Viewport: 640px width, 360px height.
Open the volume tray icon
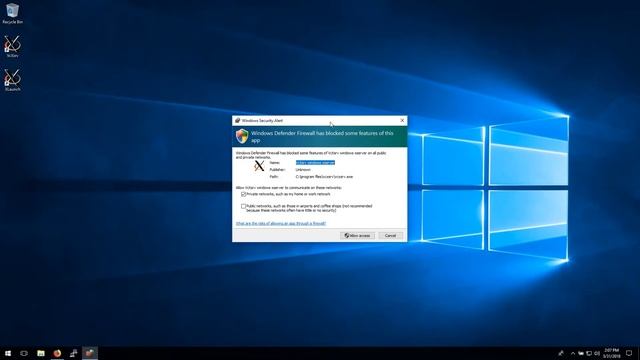tap(597, 353)
